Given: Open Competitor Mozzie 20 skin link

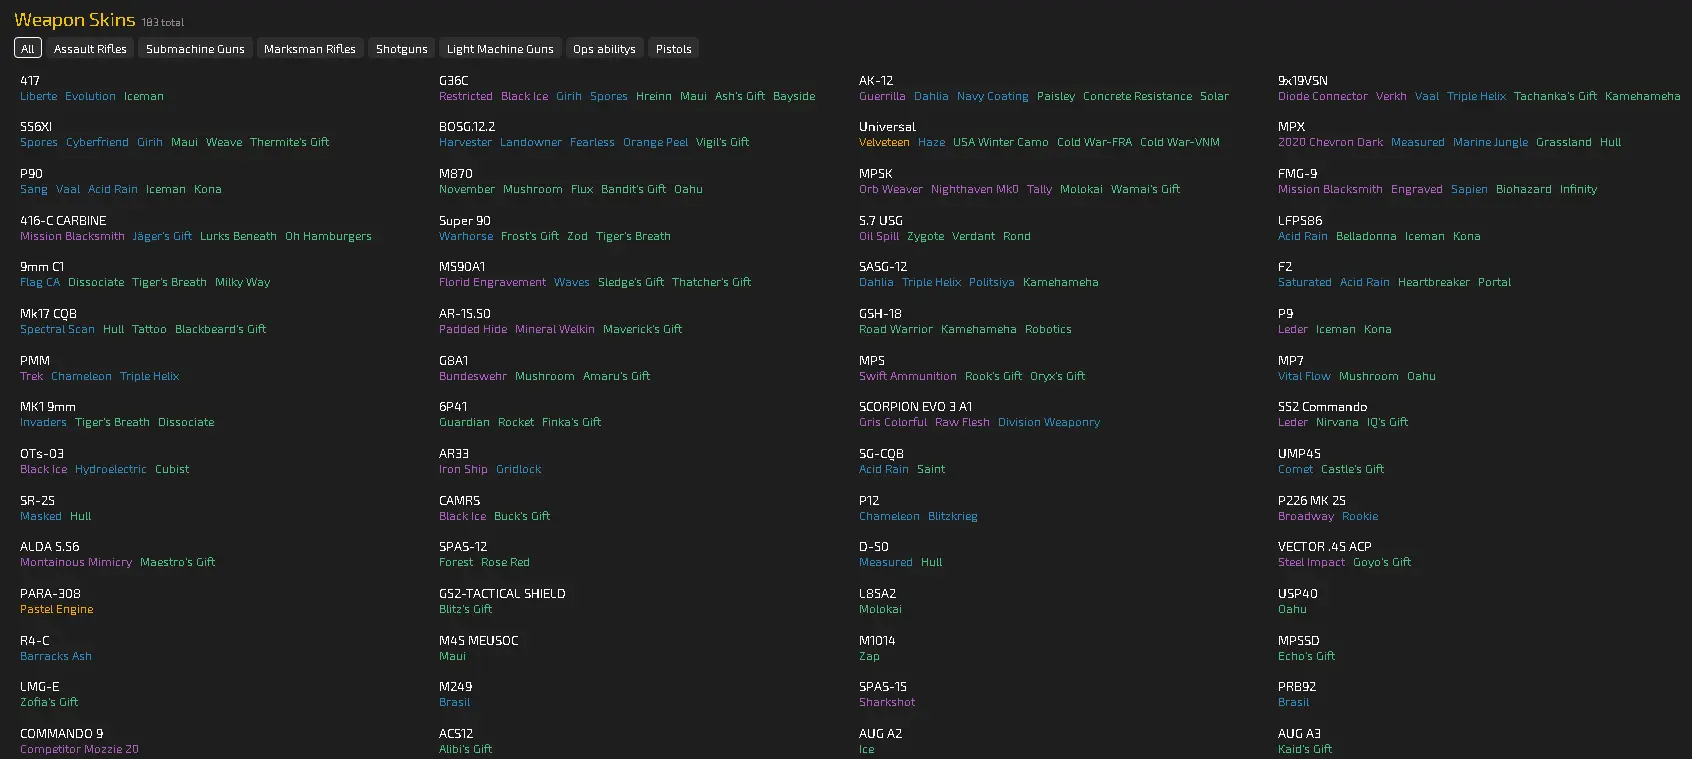Looking at the screenshot, I should pos(79,749).
